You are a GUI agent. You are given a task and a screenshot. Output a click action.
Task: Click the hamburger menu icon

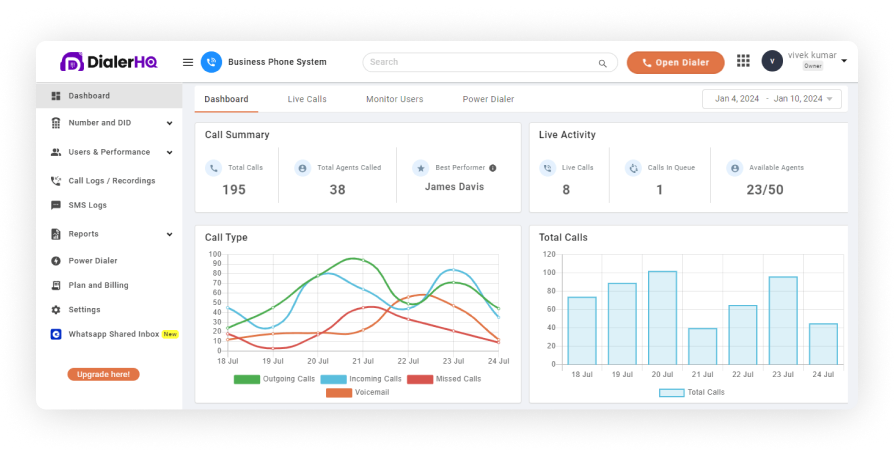point(188,62)
